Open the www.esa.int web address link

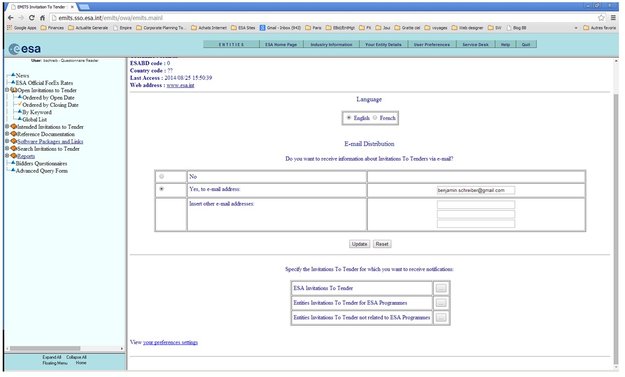pos(180,85)
